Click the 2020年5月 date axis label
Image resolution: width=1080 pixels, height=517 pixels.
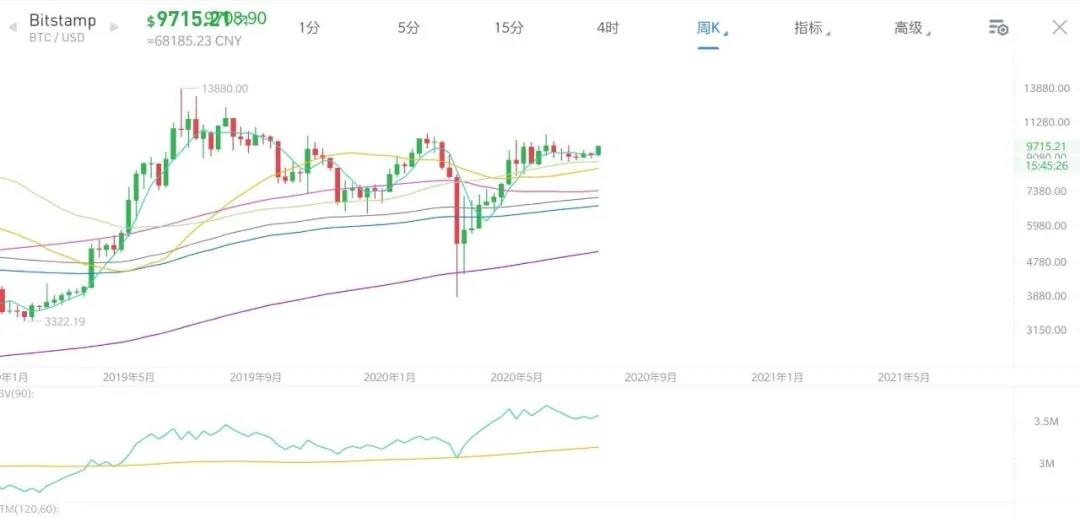pos(516,378)
